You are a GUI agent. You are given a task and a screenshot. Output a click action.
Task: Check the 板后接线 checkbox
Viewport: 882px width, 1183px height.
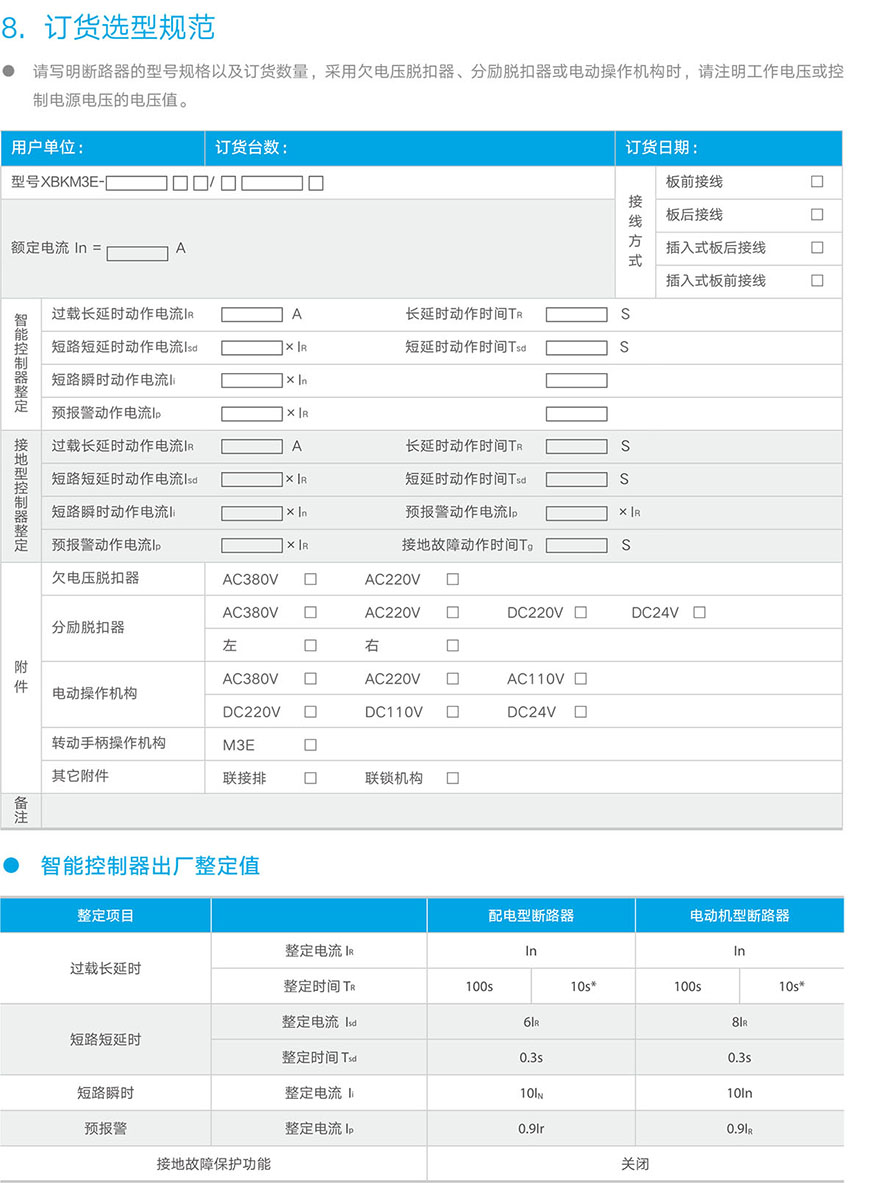[x=817, y=214]
